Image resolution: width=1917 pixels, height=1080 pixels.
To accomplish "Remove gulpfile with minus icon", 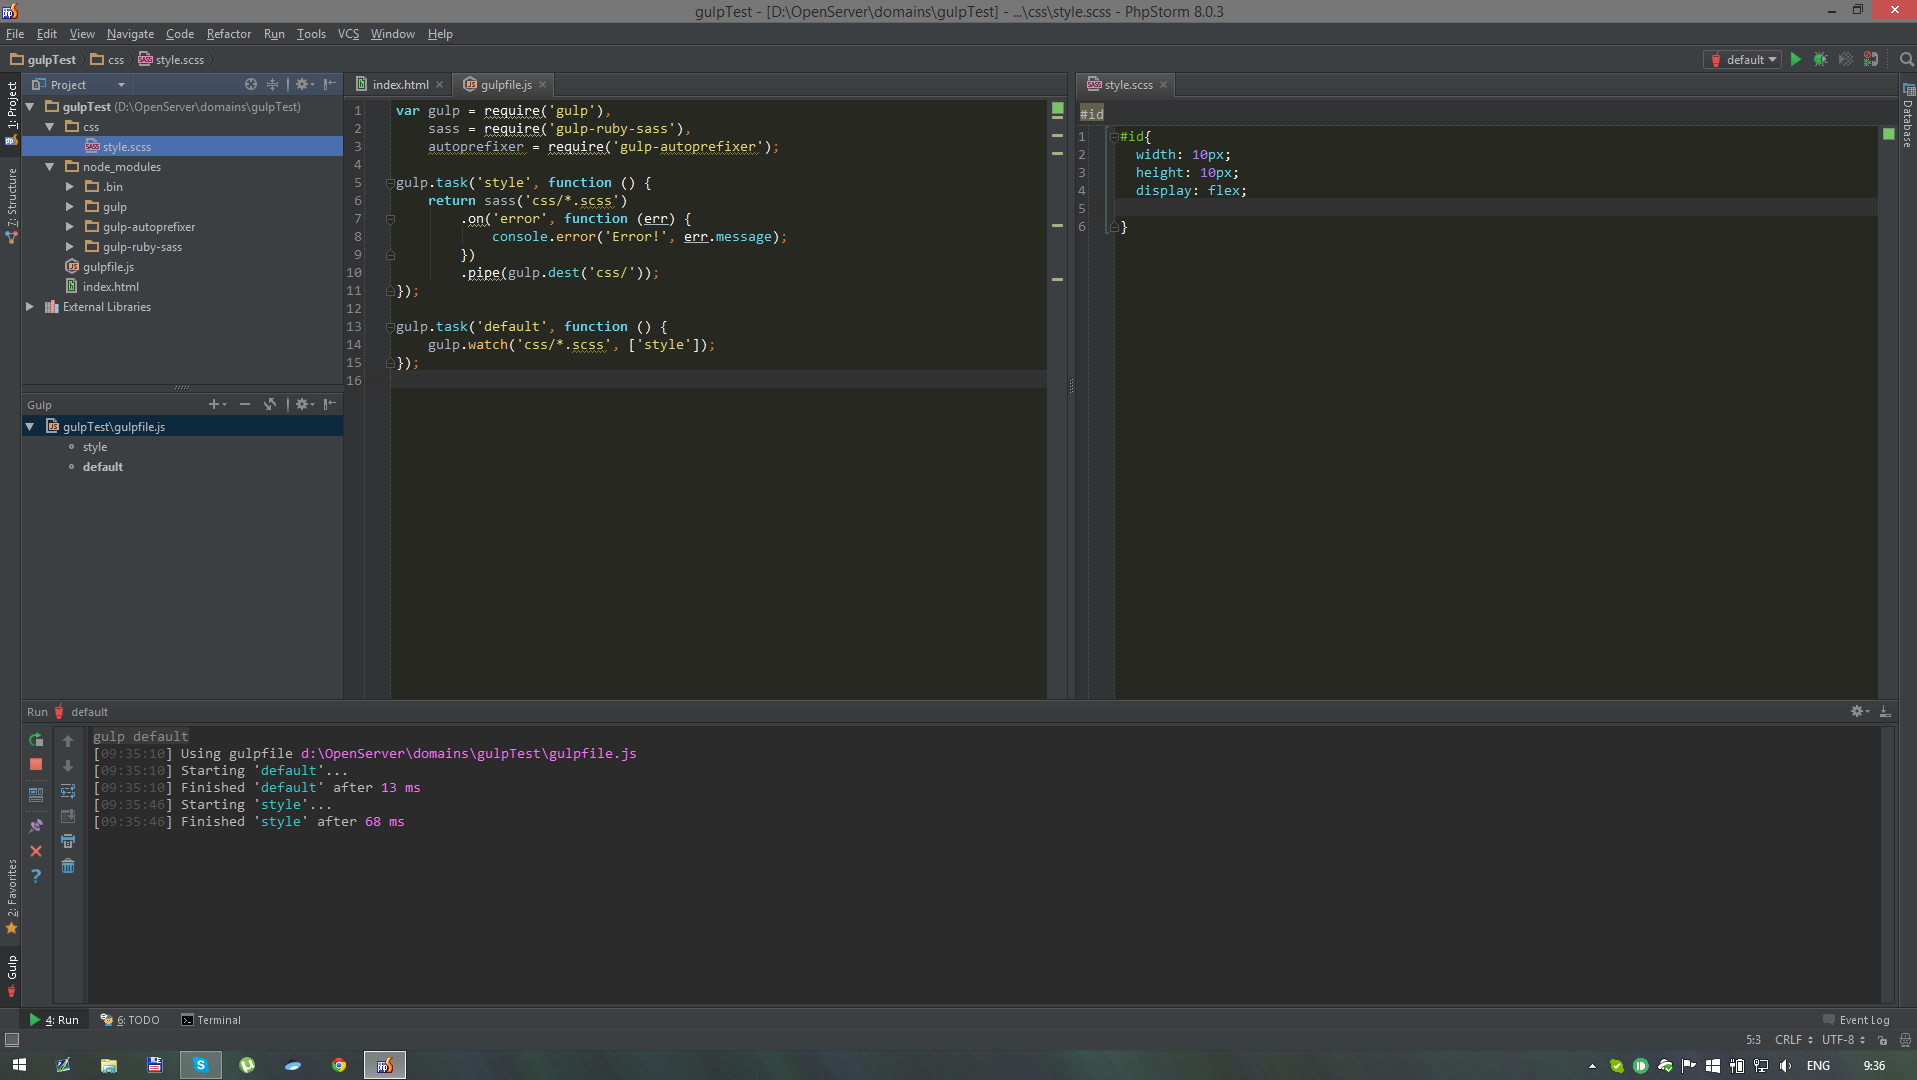I will click(245, 404).
